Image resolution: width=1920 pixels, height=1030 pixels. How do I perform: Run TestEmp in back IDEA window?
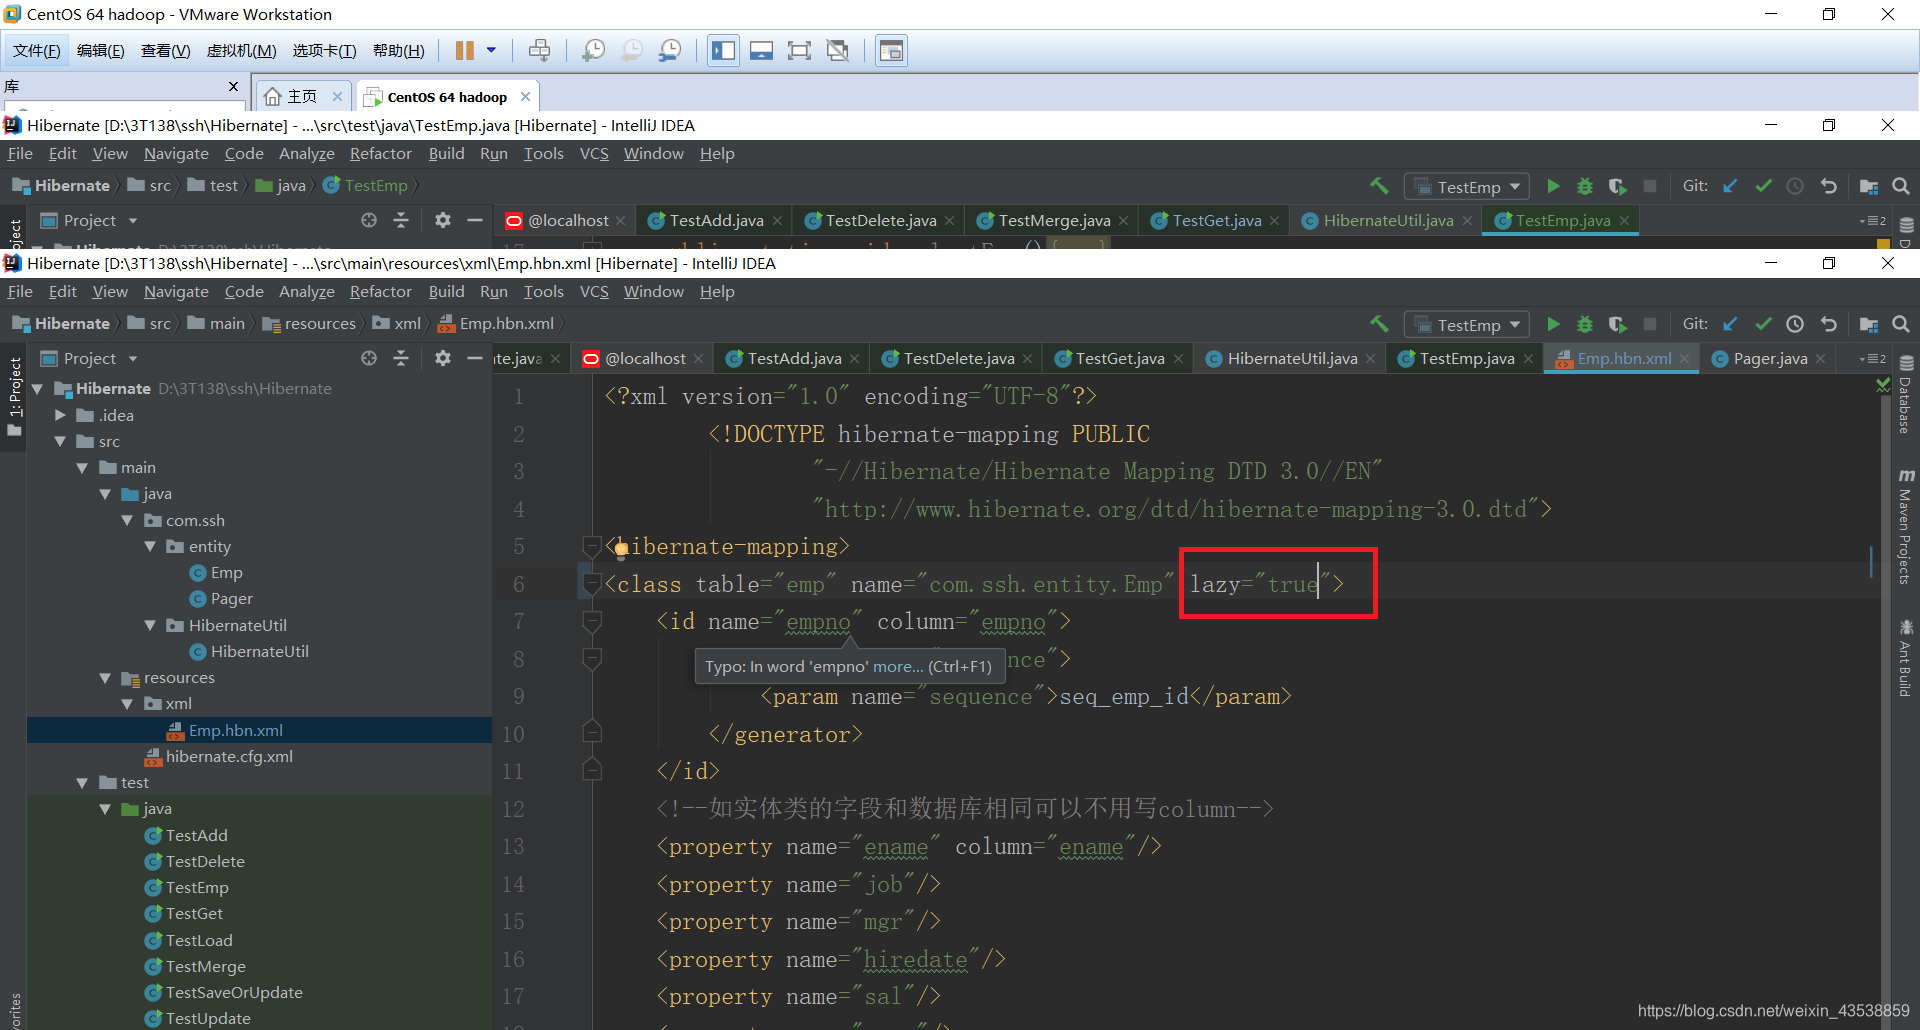coord(1553,186)
